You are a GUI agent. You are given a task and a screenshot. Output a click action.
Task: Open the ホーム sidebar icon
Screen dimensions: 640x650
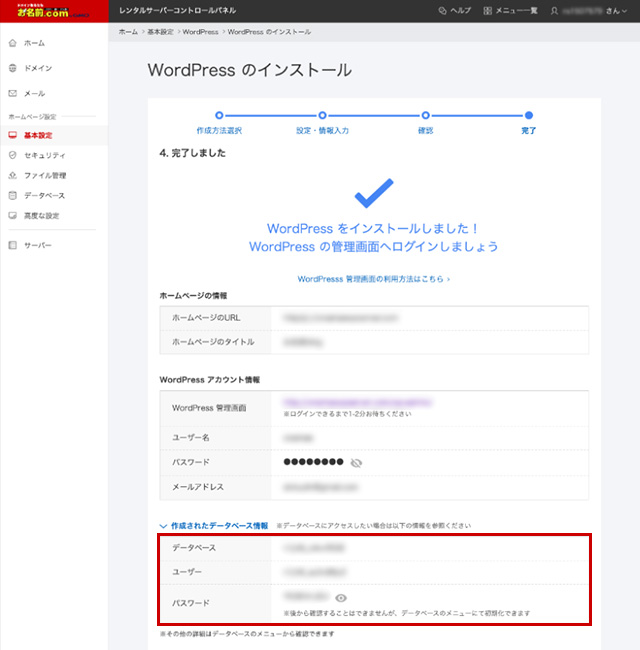tap(13, 43)
